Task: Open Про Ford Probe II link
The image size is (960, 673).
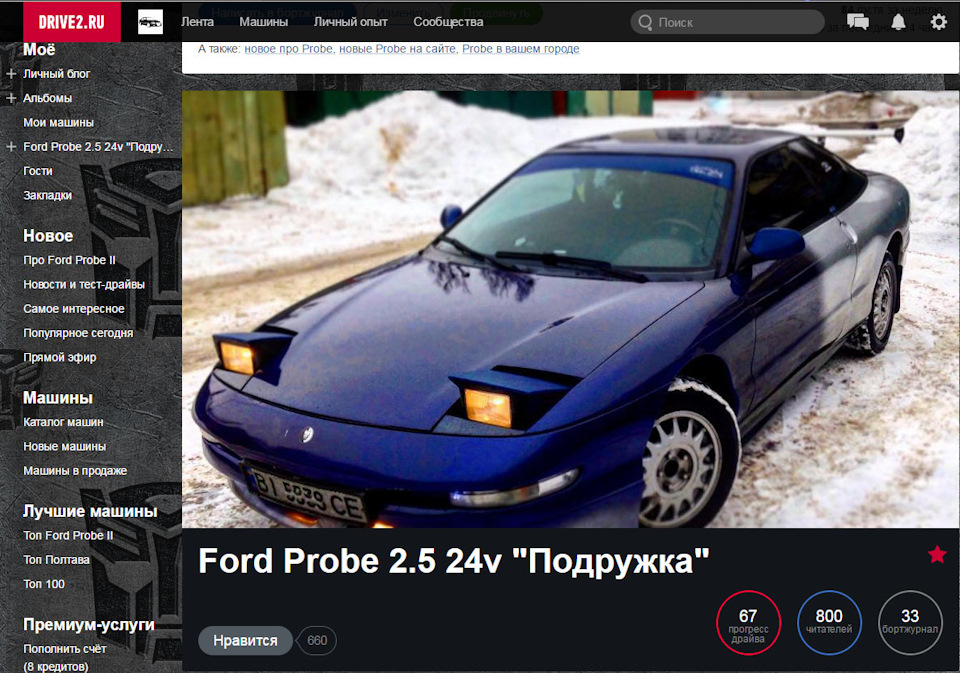Action: point(69,260)
